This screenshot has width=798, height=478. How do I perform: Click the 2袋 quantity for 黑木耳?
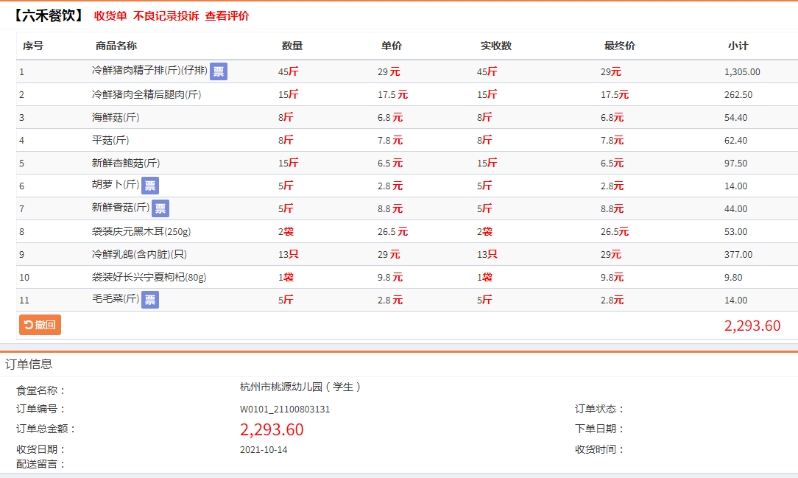pos(286,232)
